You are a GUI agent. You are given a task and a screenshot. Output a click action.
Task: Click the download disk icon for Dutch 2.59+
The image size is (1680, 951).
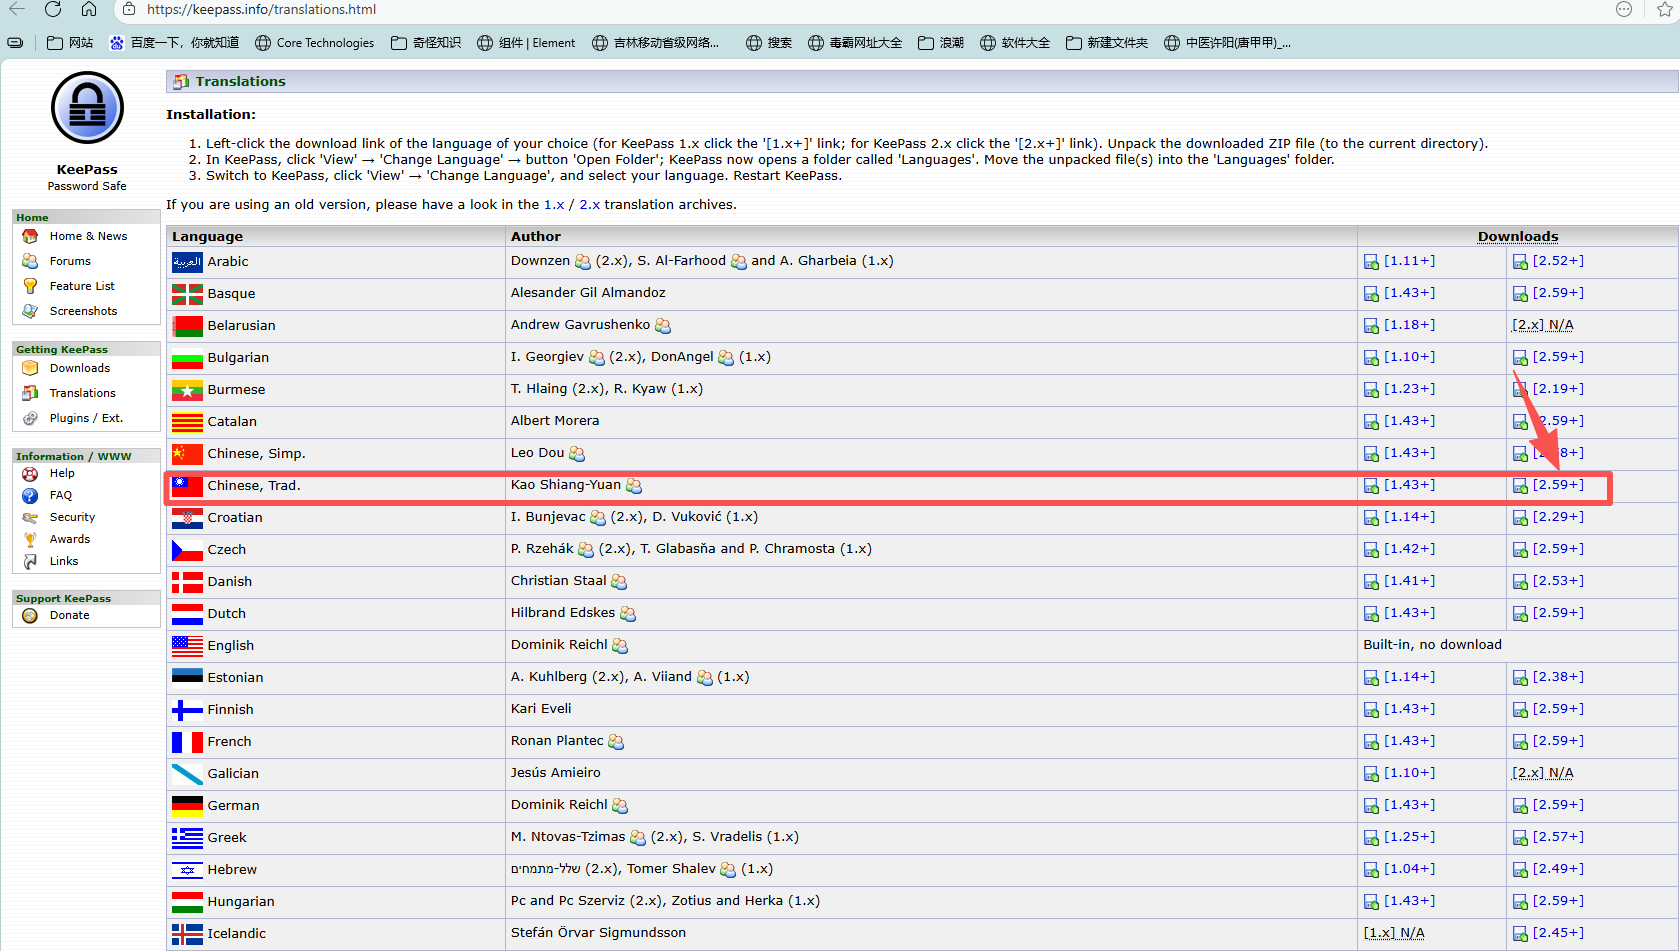1520,614
